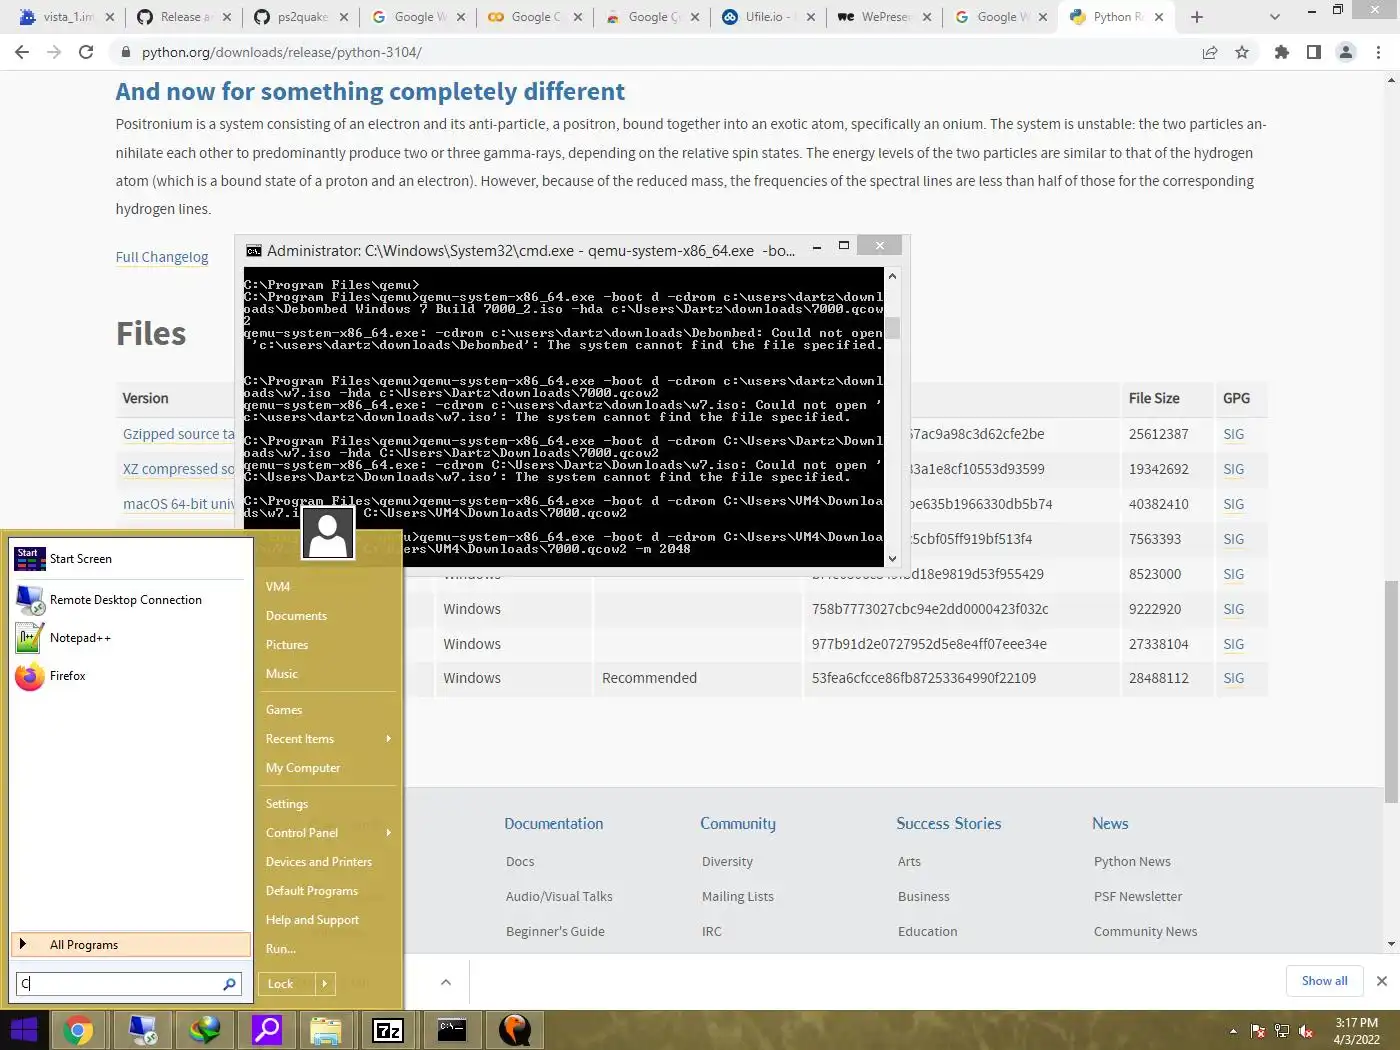Image resolution: width=1400 pixels, height=1050 pixels.
Task: Open 7-Zip from the taskbar
Action: tap(388, 1029)
